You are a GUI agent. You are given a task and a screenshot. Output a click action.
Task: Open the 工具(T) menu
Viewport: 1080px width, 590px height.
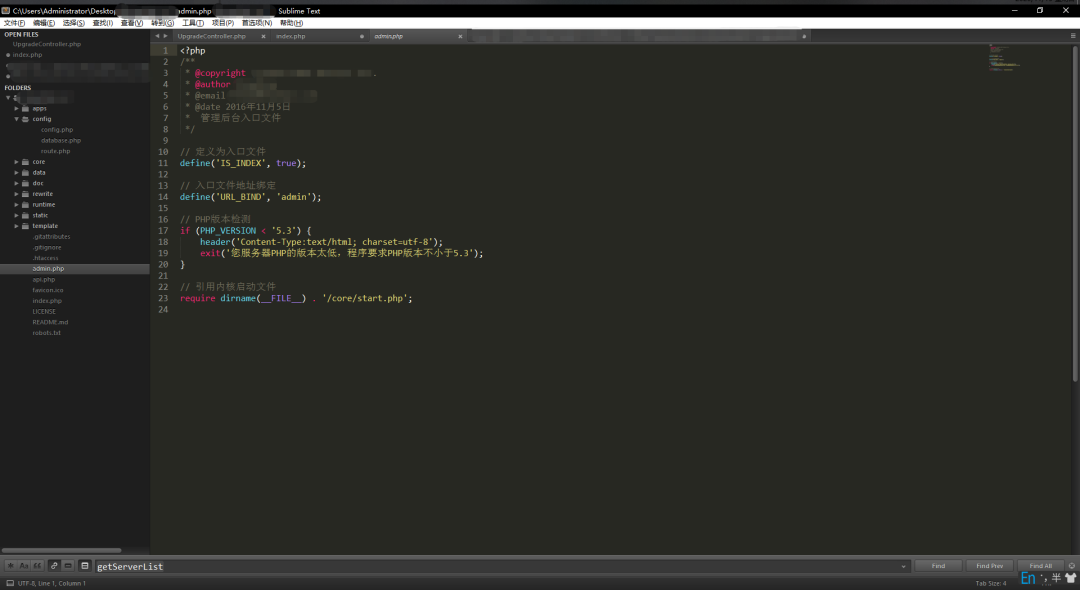(x=193, y=23)
